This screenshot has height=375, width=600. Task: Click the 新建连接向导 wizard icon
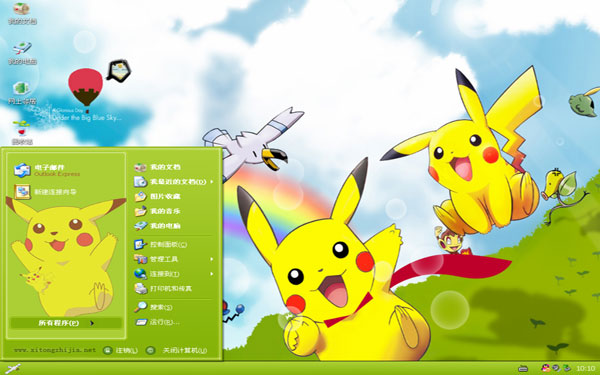pyautogui.click(x=22, y=192)
